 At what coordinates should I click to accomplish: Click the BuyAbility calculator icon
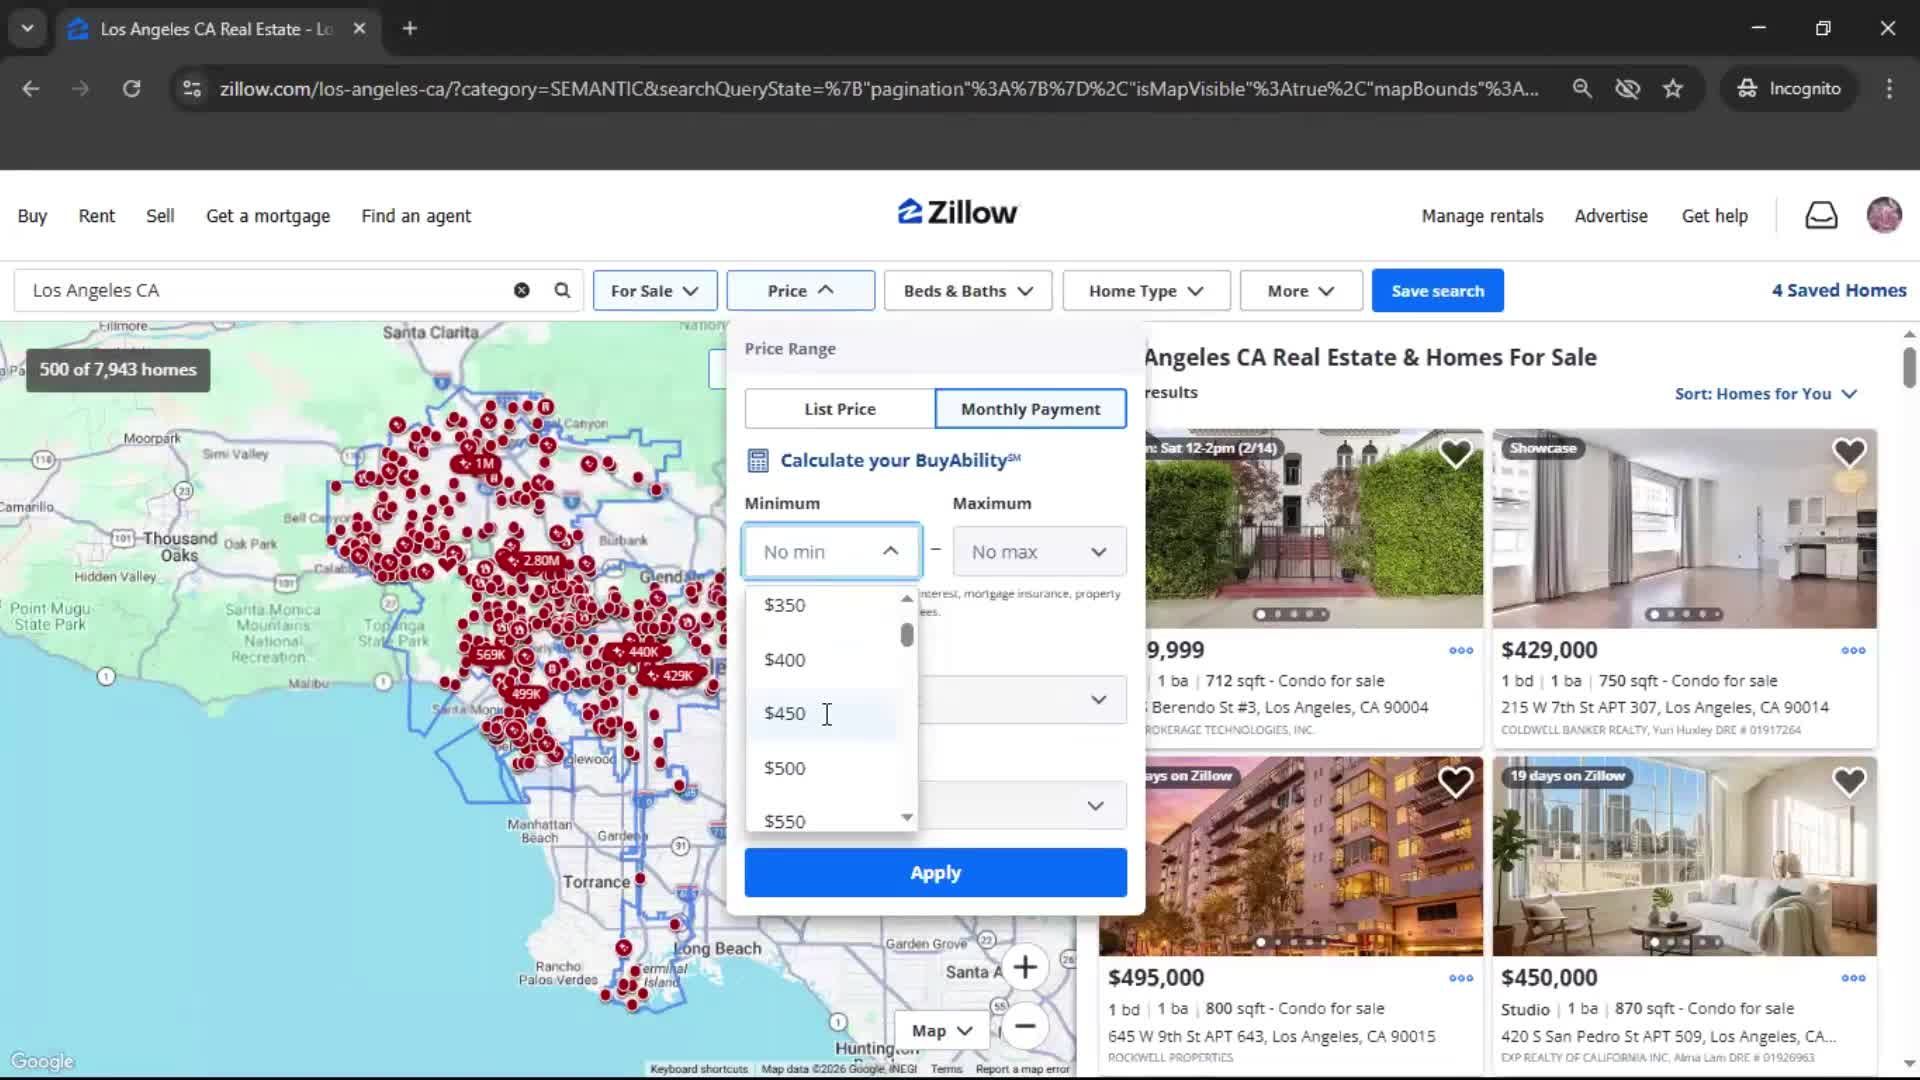[x=758, y=460]
